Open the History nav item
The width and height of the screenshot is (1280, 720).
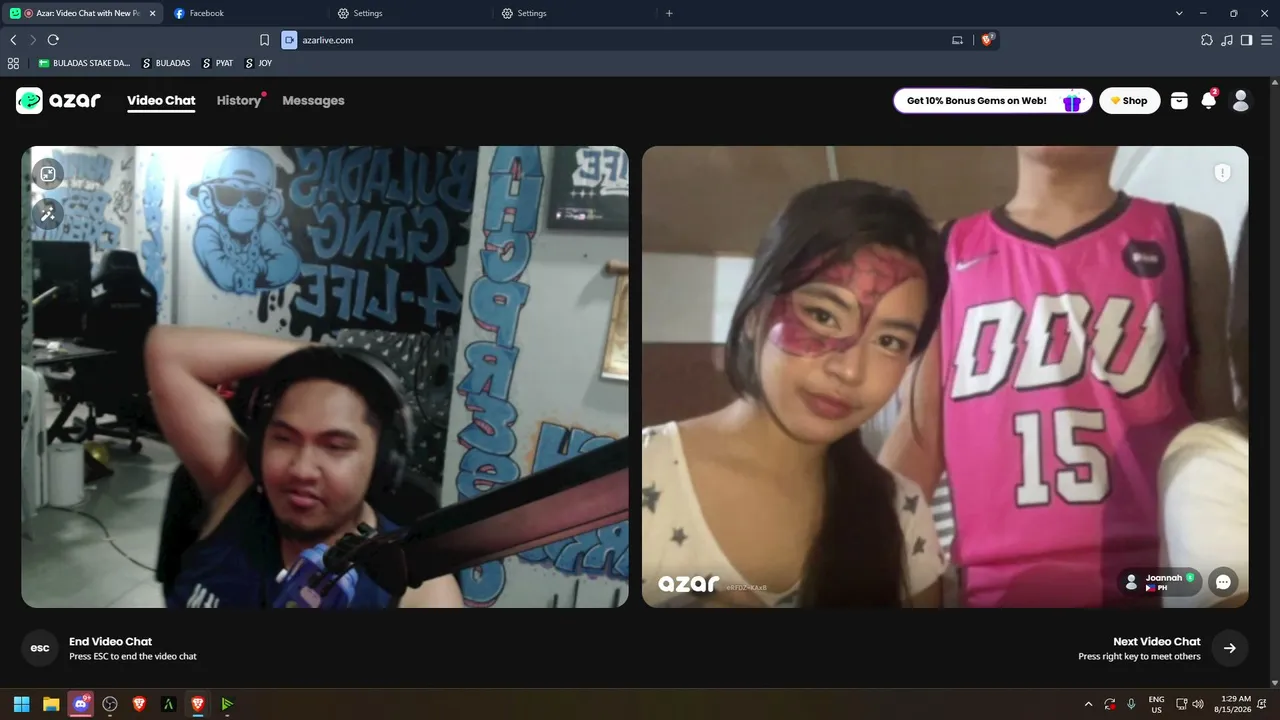click(239, 100)
